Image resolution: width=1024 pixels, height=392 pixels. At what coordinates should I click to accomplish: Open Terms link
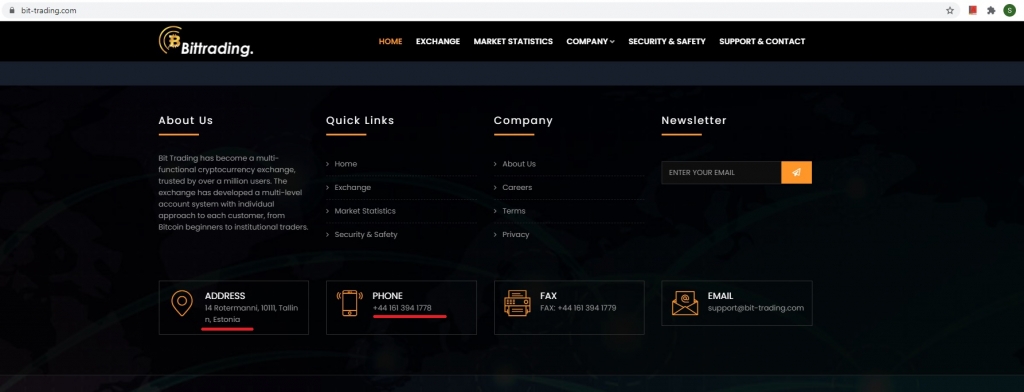pyautogui.click(x=514, y=211)
